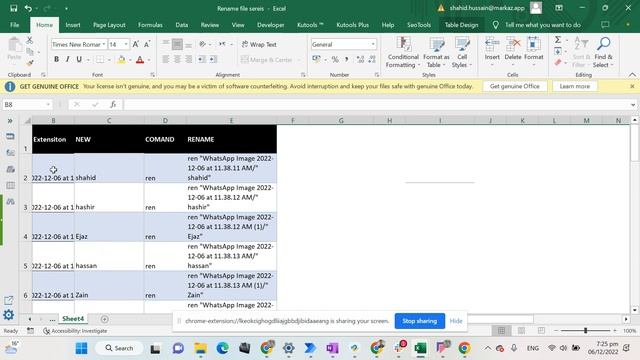Click the Kutools pane settings gear icon

point(9,315)
